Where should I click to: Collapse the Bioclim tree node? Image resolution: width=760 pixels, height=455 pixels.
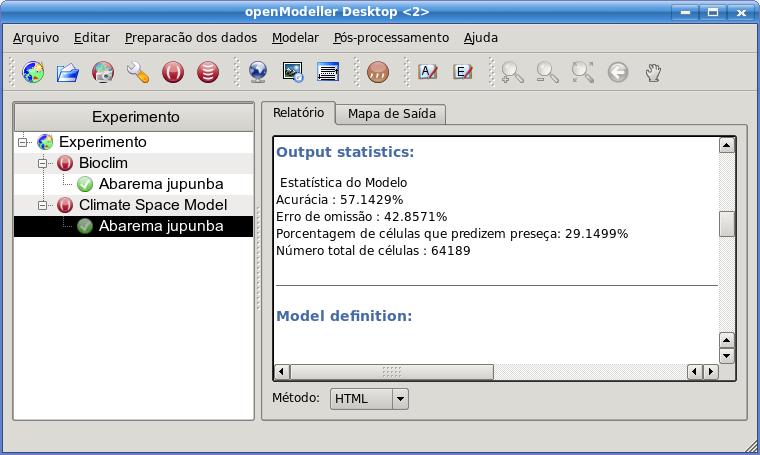pyautogui.click(x=42, y=163)
